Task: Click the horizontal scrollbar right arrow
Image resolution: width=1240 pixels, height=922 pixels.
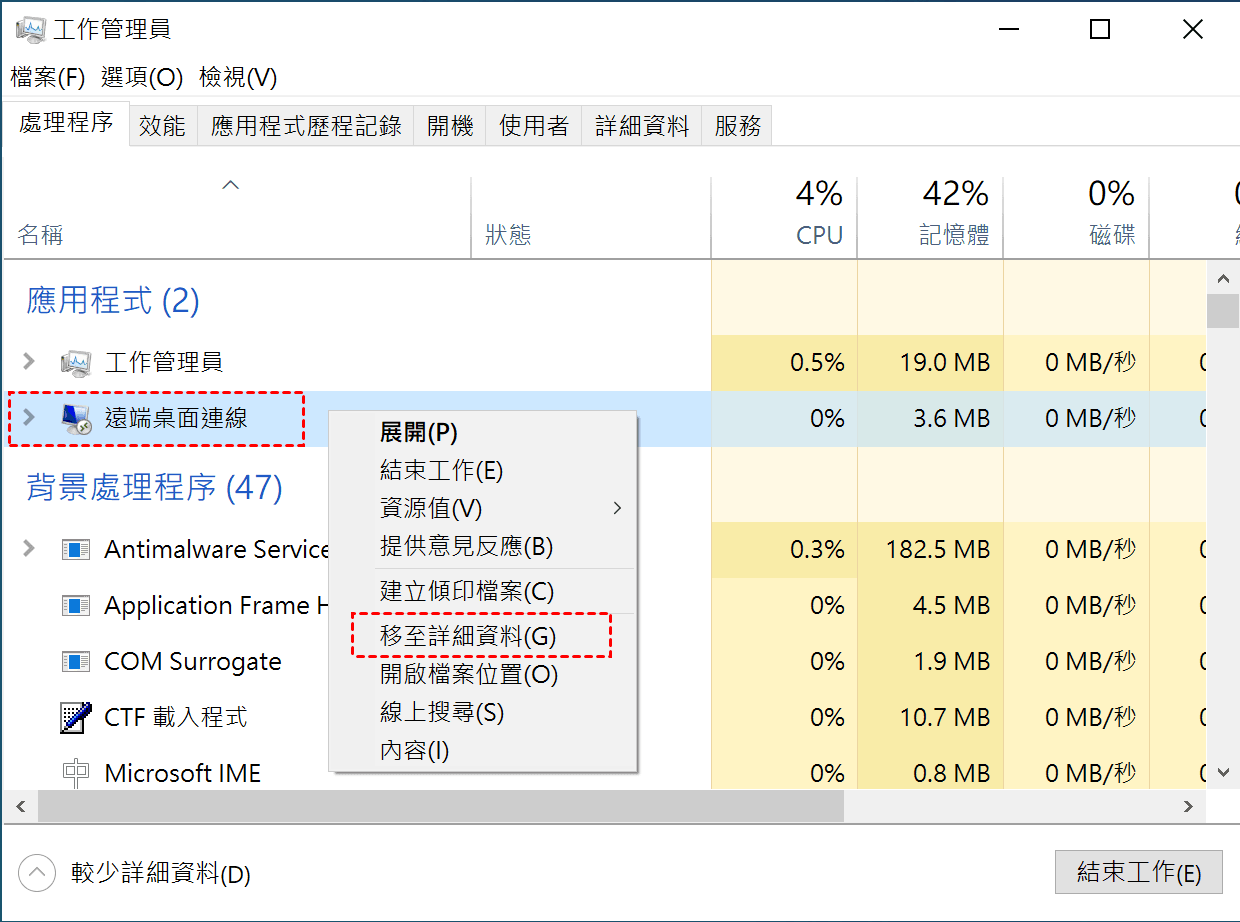Action: click(1188, 806)
